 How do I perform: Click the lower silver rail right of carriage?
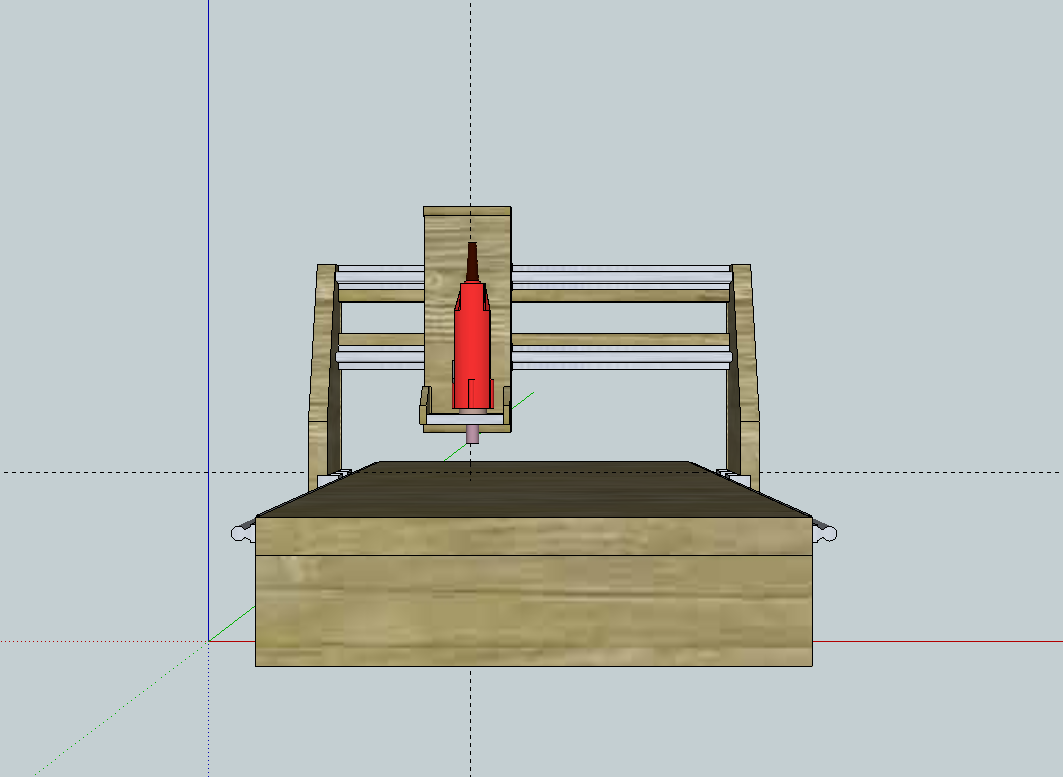621,357
